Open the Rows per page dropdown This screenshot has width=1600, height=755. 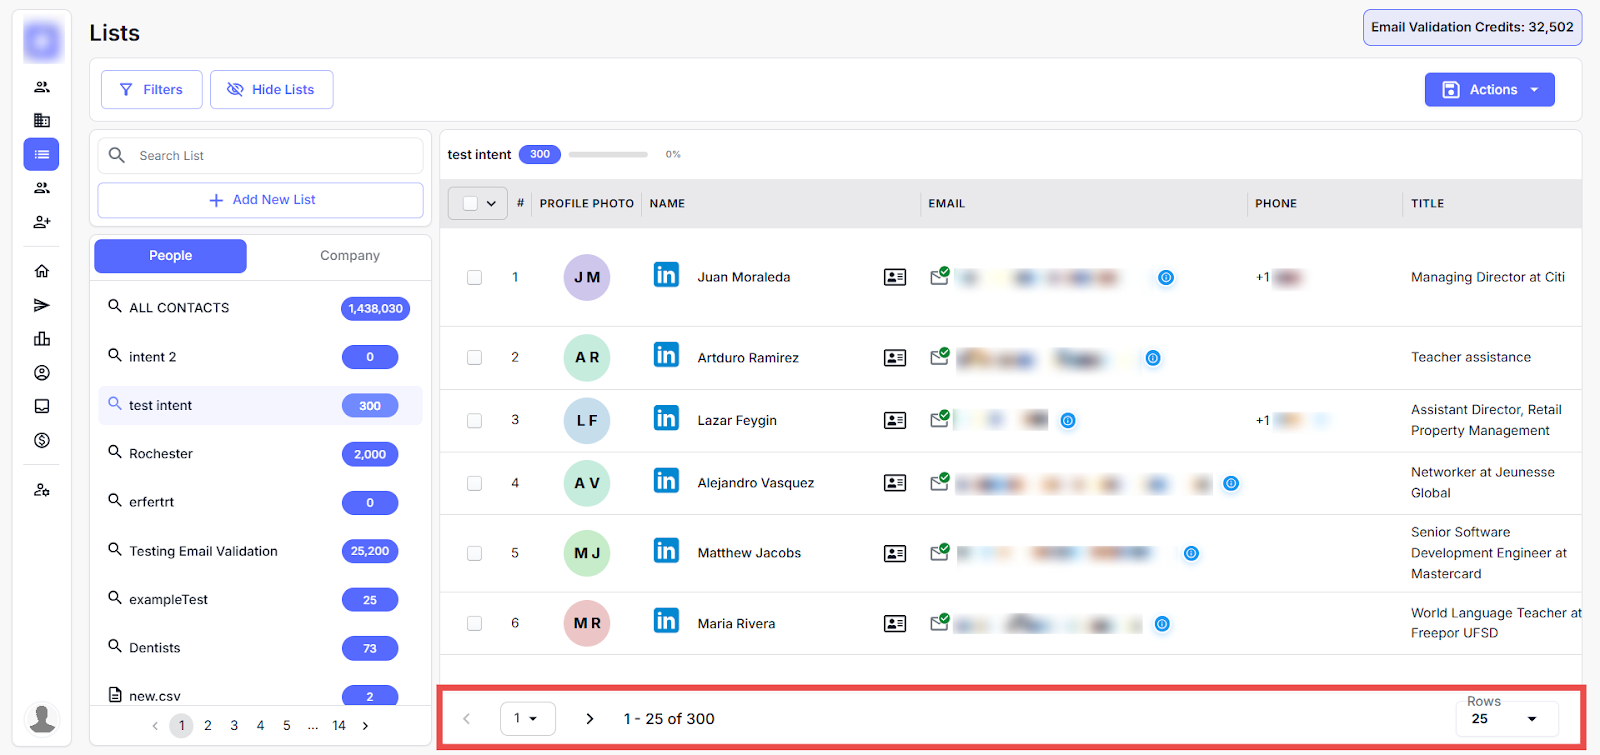click(x=1506, y=719)
